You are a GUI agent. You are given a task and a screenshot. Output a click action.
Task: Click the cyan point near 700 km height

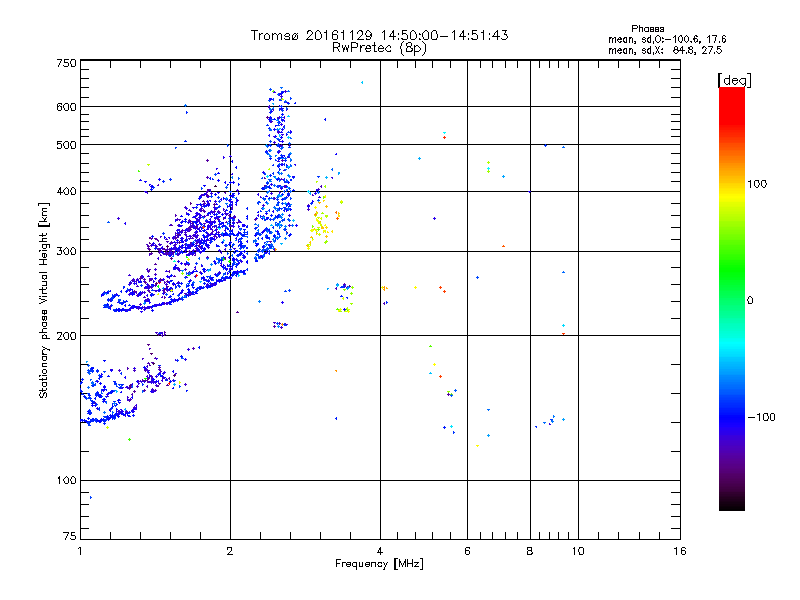(362, 82)
